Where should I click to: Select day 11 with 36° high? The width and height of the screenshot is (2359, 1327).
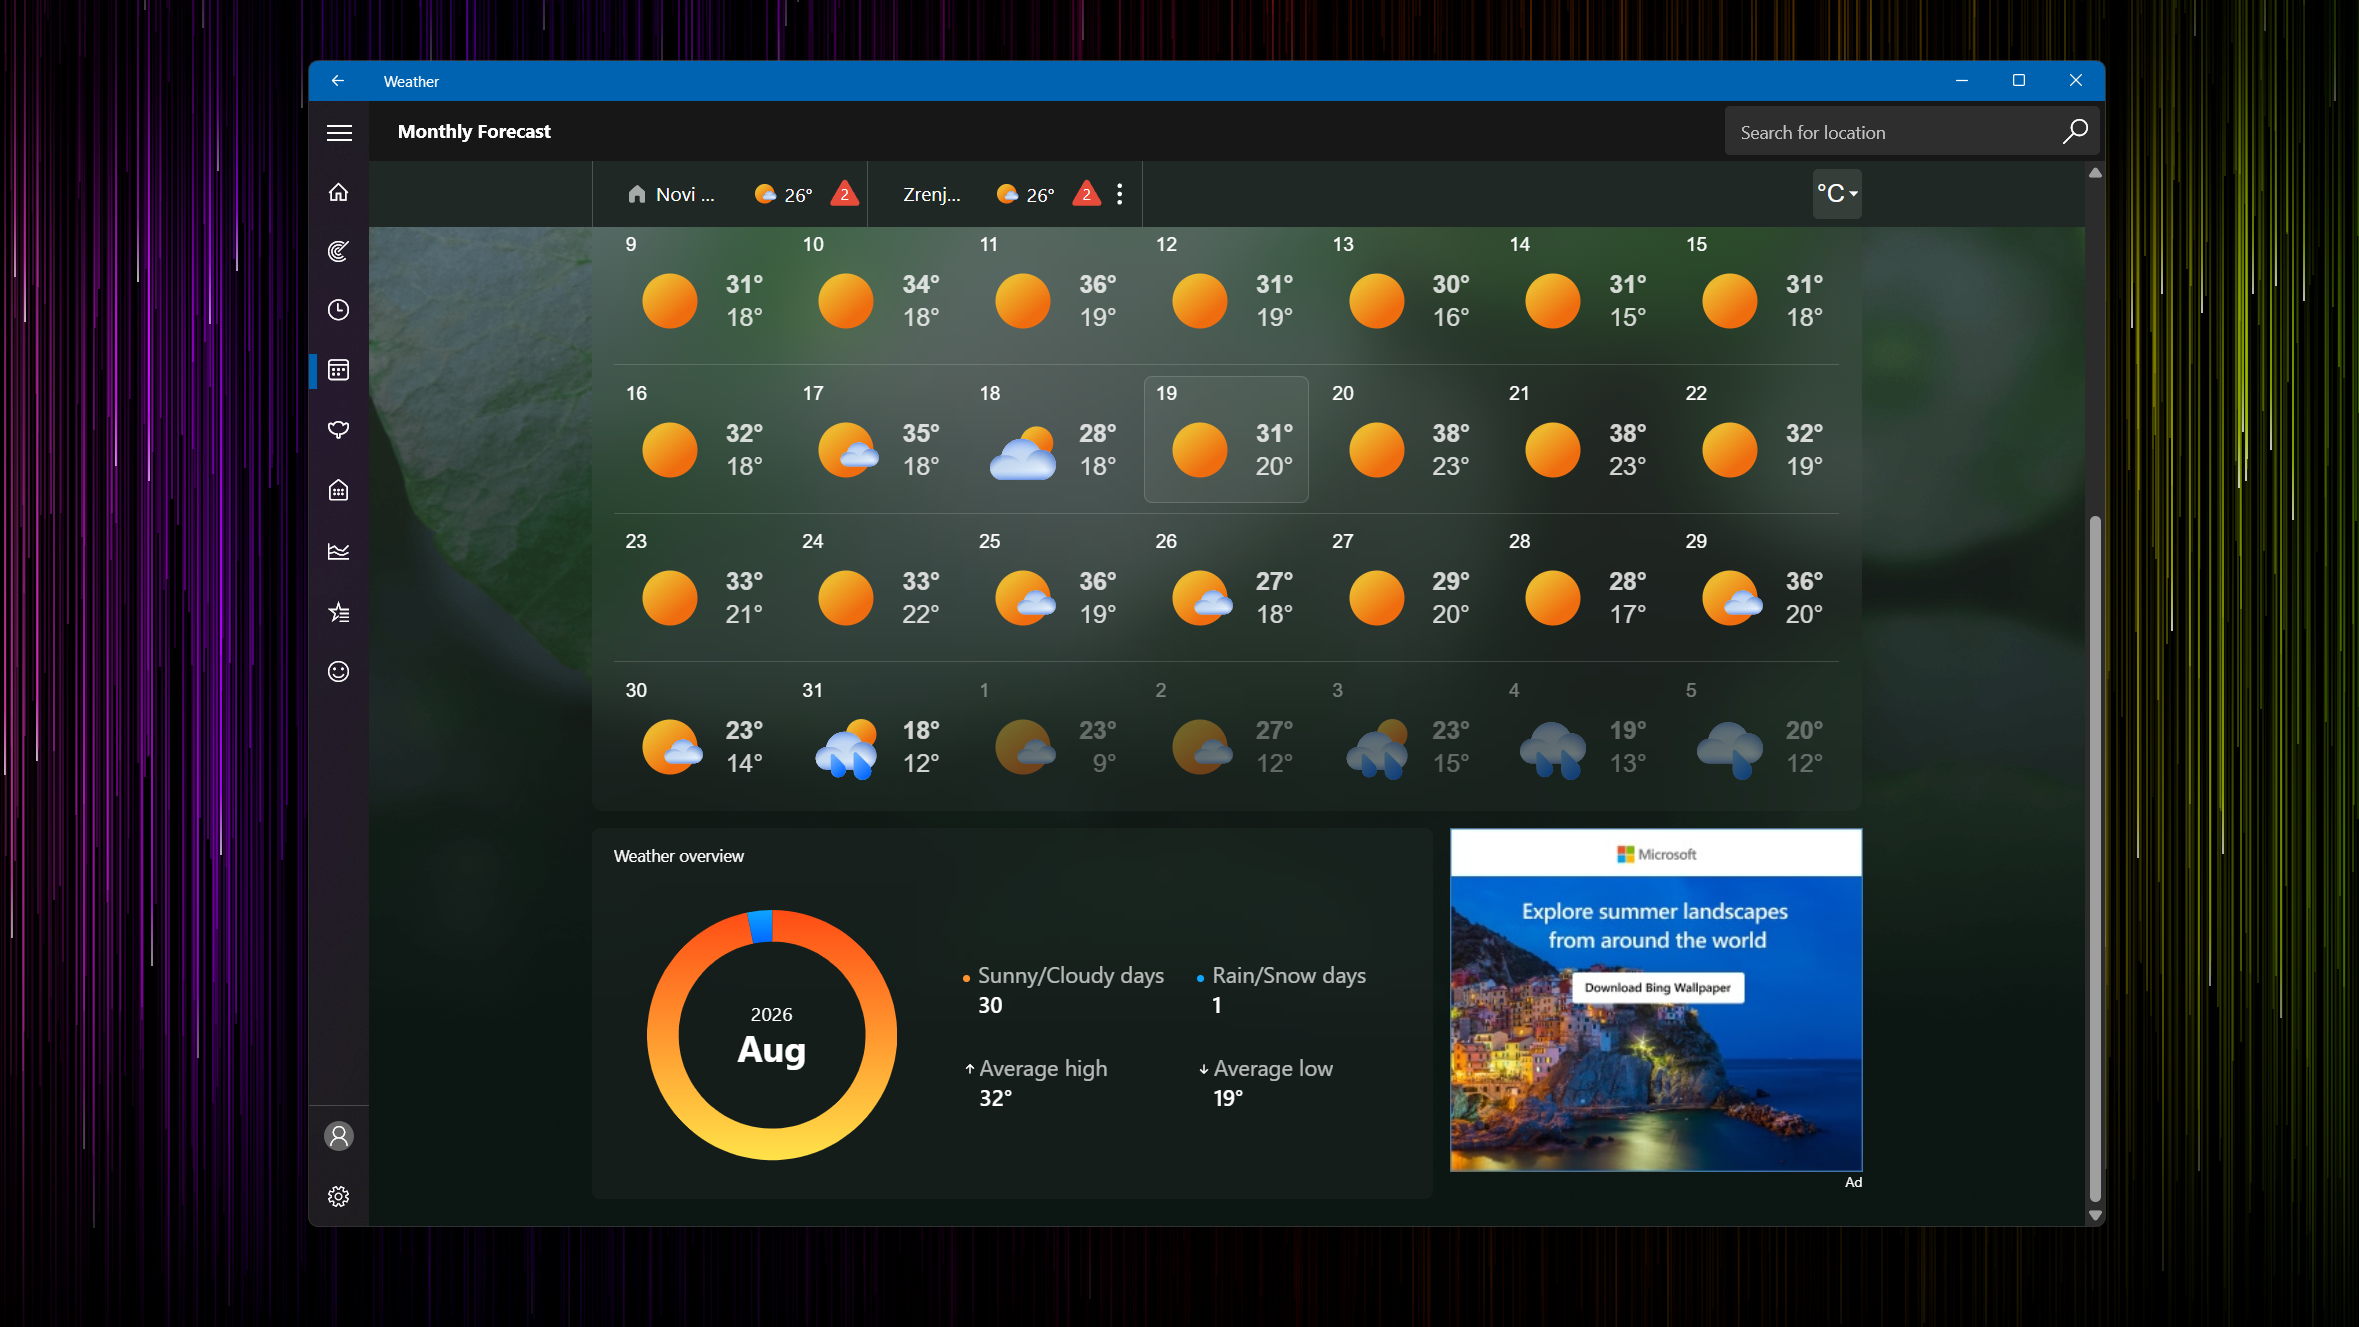pos(1050,290)
